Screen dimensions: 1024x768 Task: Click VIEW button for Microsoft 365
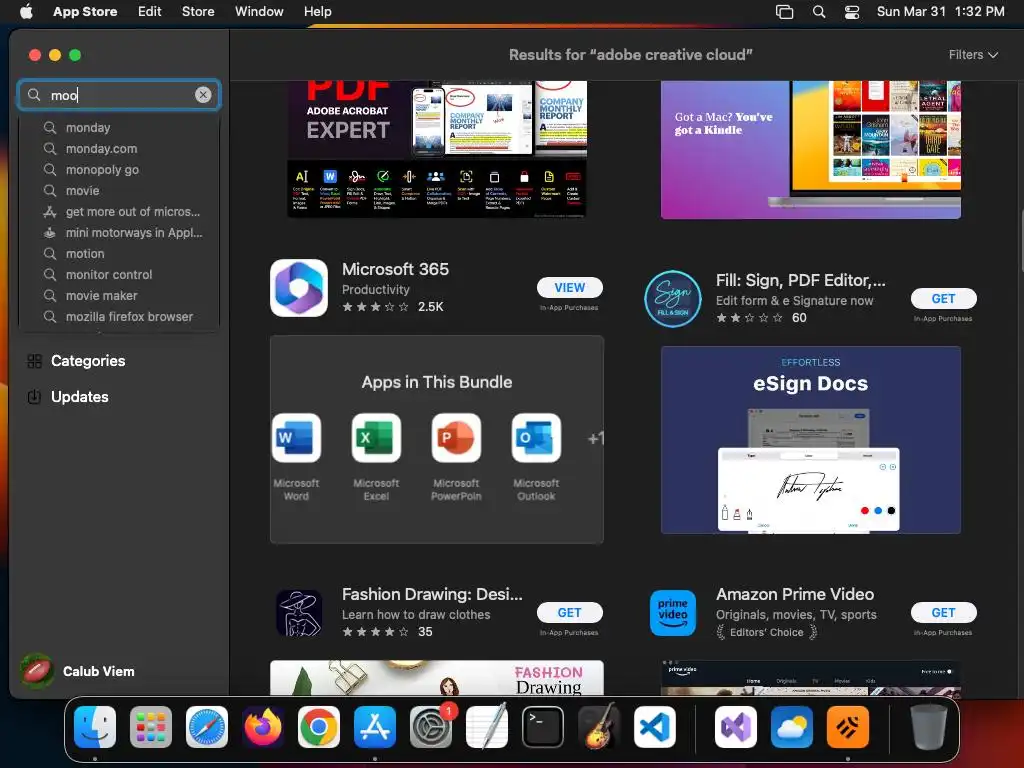569,287
